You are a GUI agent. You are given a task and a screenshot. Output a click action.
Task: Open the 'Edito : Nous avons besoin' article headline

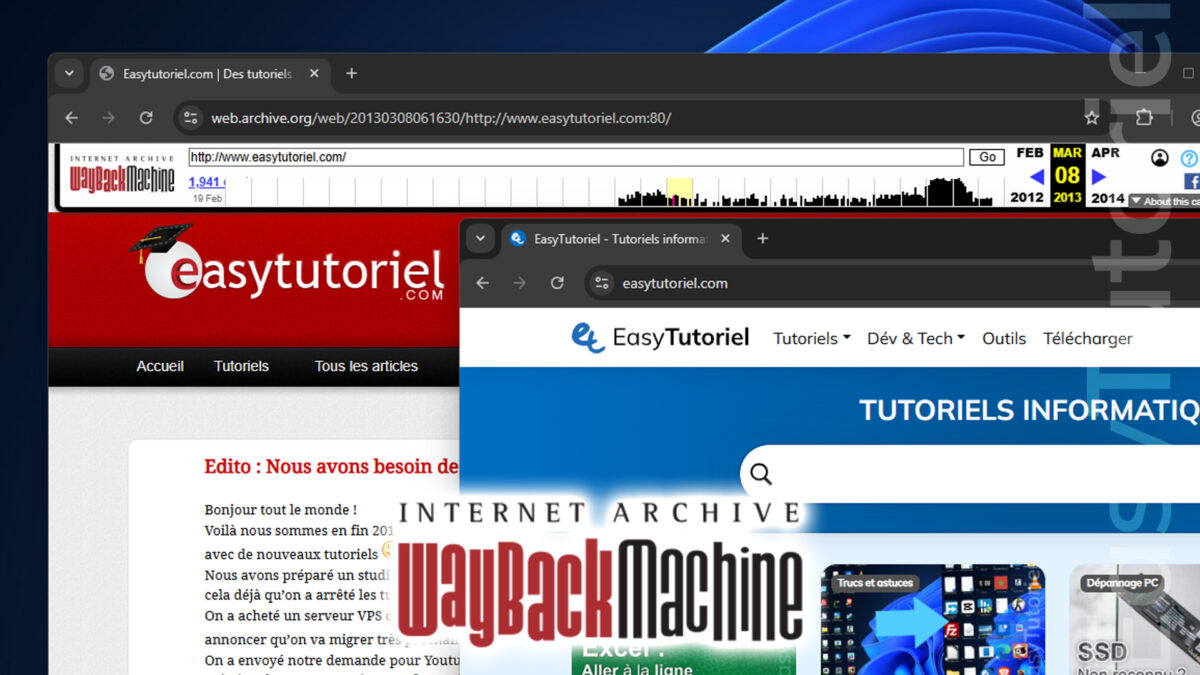click(331, 466)
